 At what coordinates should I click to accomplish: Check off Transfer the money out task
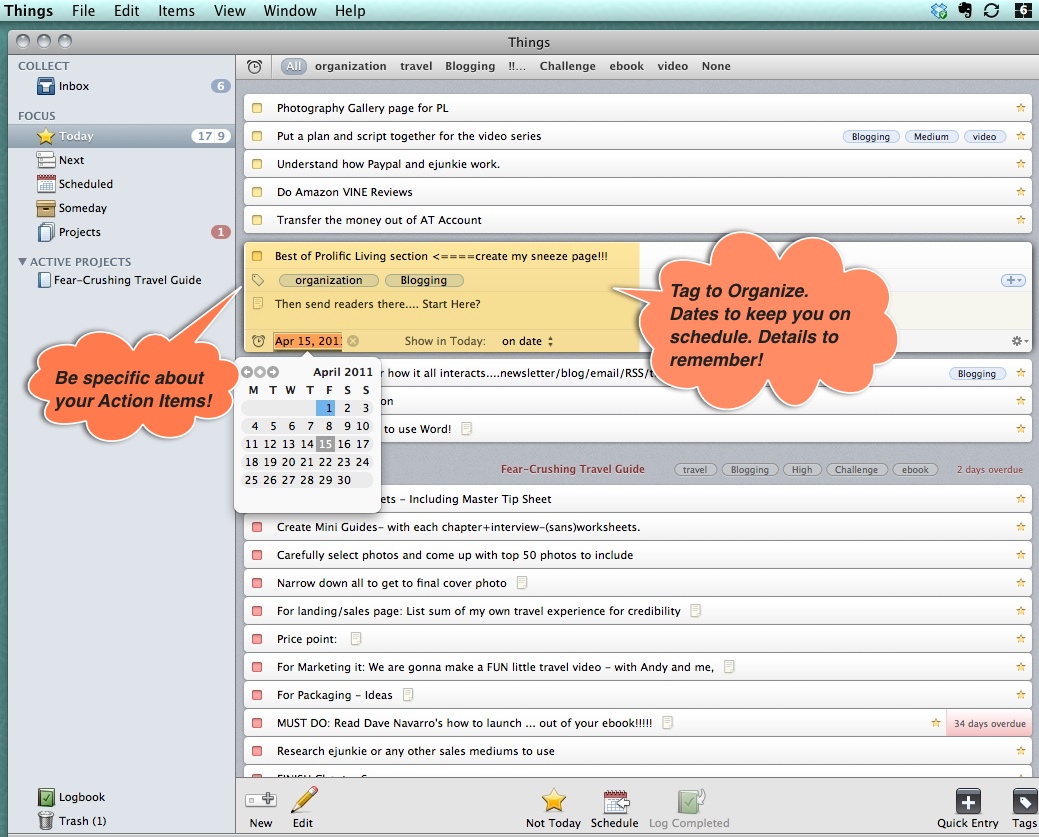pos(257,220)
